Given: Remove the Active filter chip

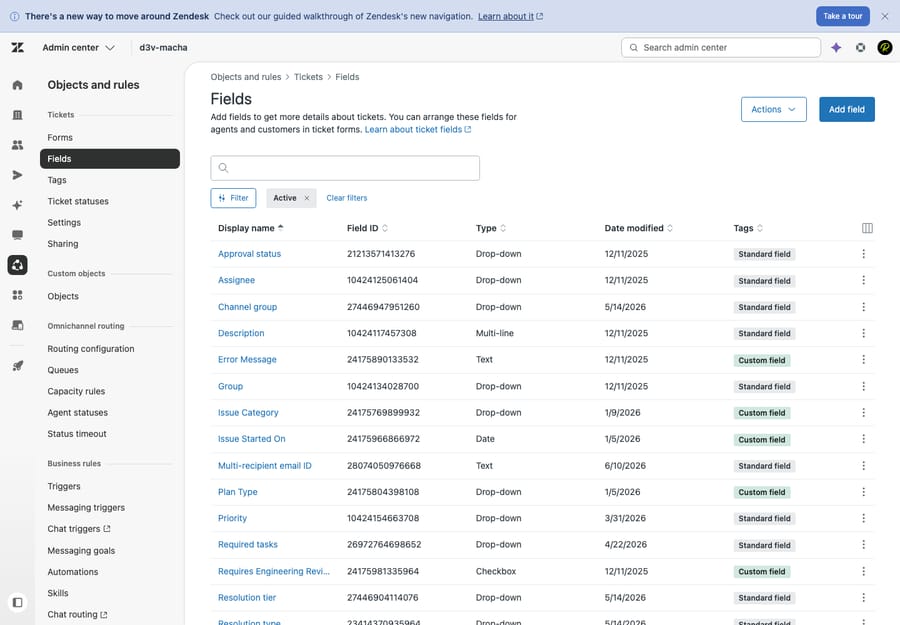Looking at the screenshot, I should [x=307, y=198].
